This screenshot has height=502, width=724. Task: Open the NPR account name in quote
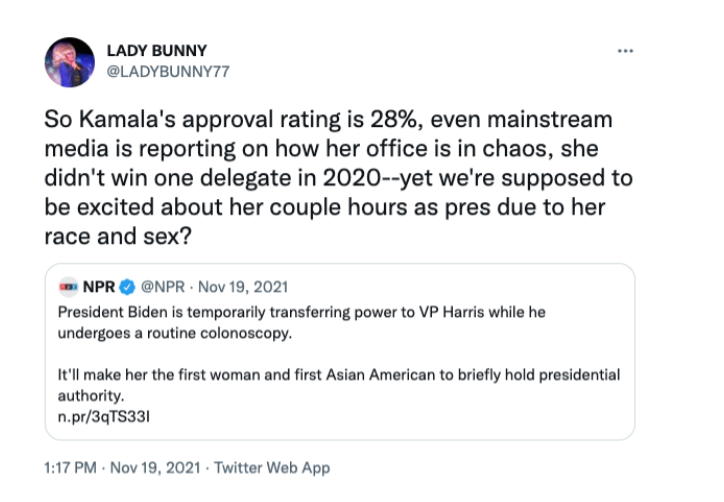point(99,287)
